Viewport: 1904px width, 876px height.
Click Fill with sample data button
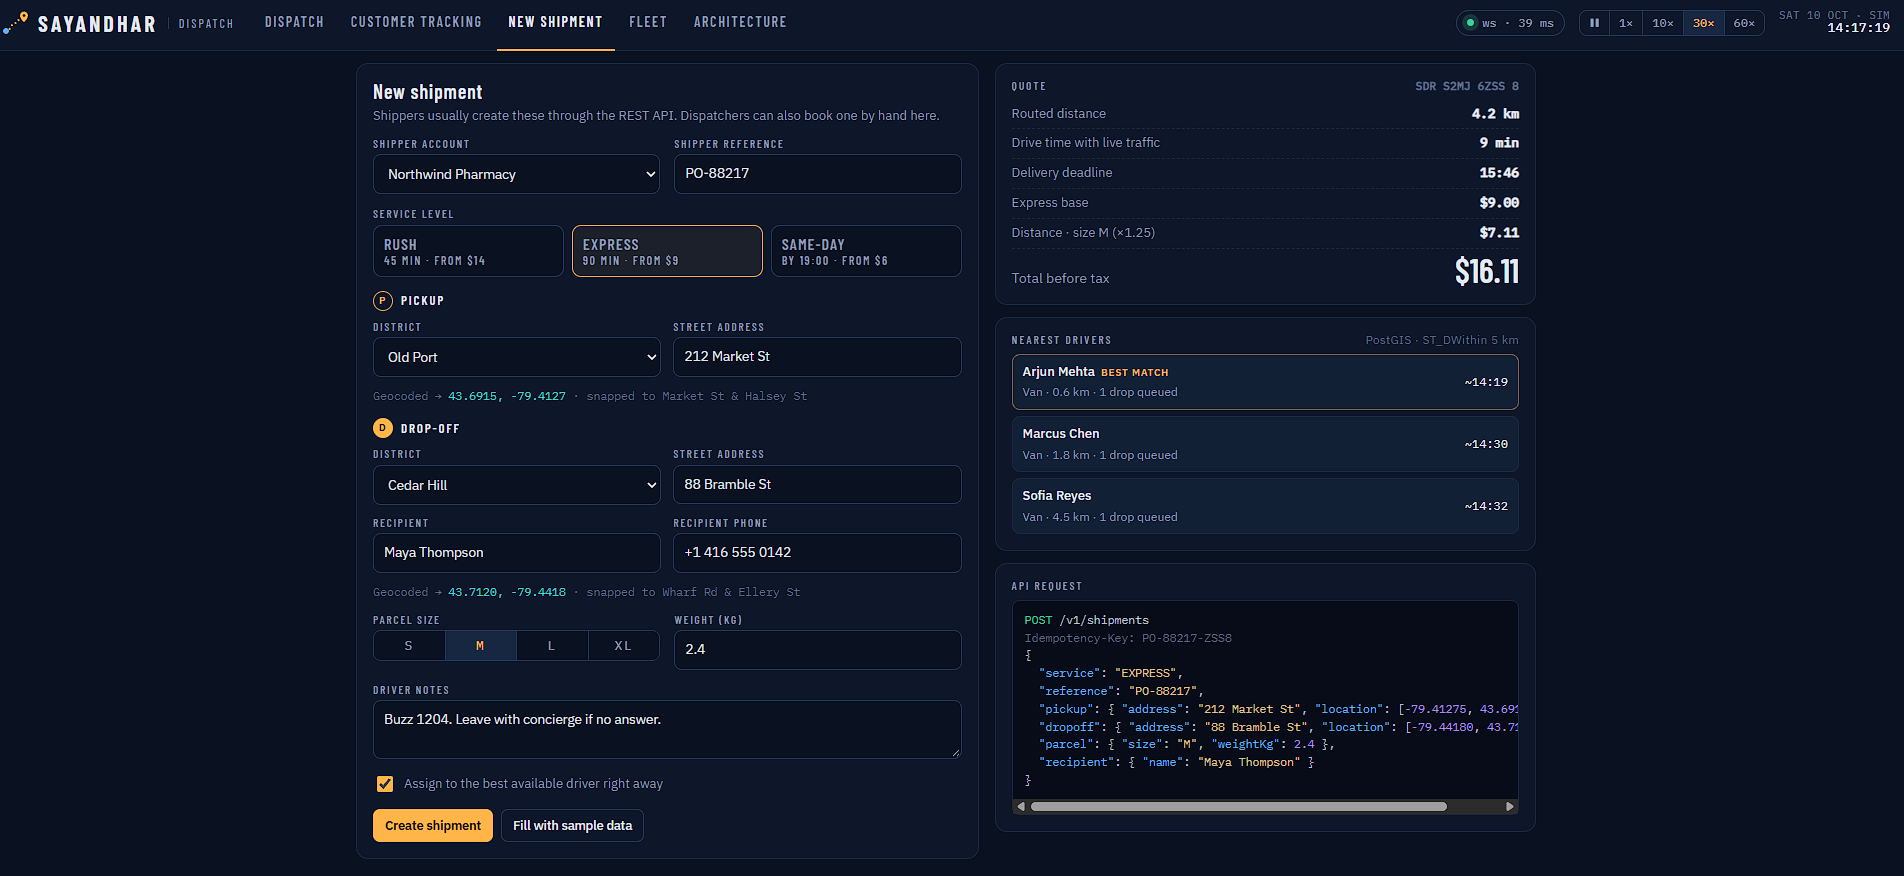[572, 826]
